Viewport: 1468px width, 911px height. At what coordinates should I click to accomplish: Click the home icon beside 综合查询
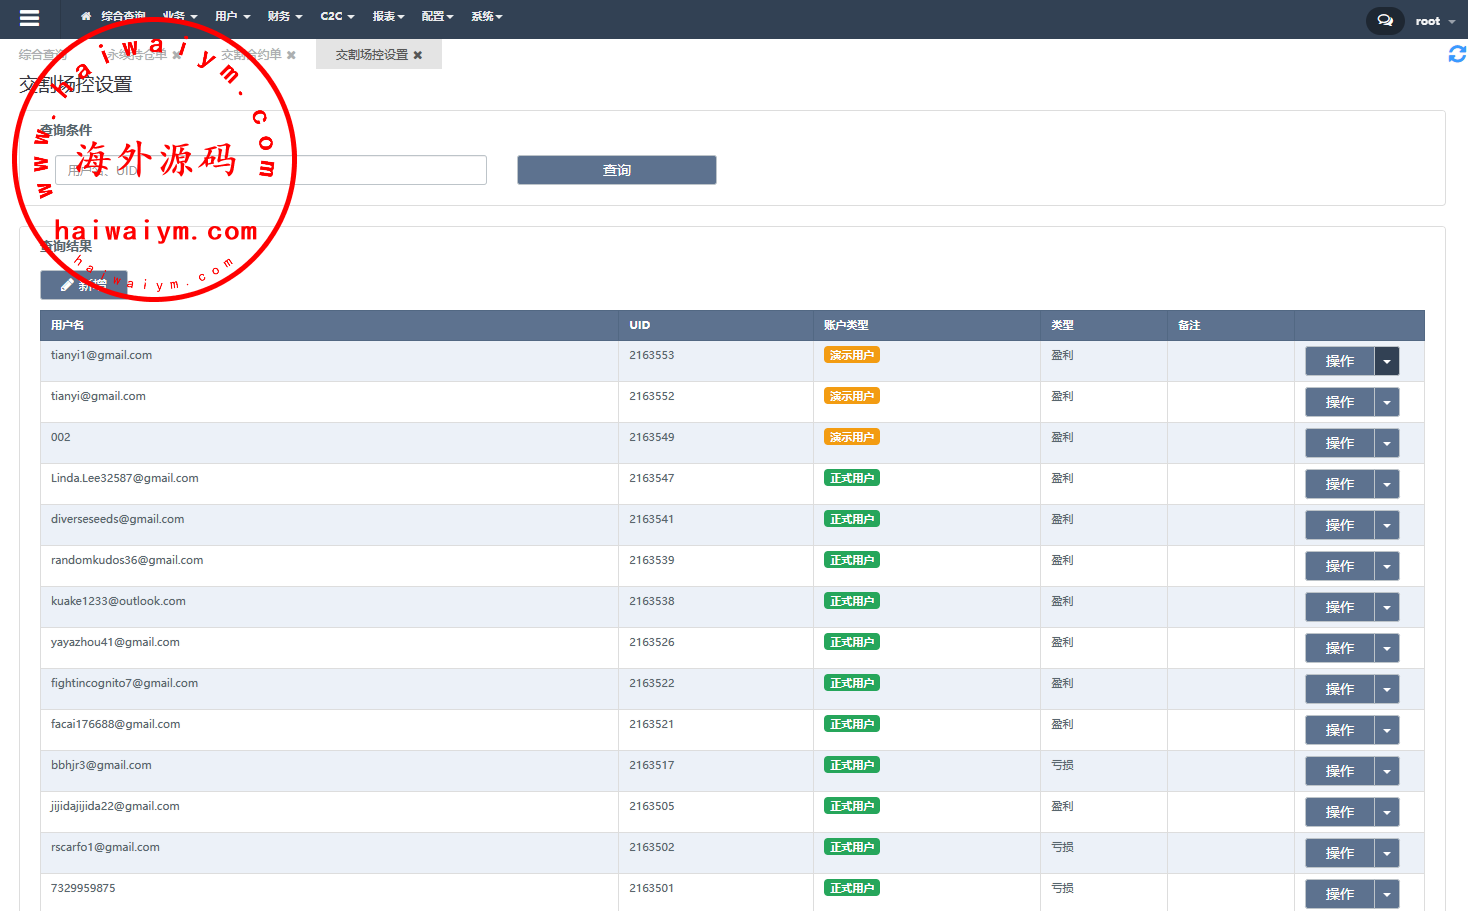86,17
